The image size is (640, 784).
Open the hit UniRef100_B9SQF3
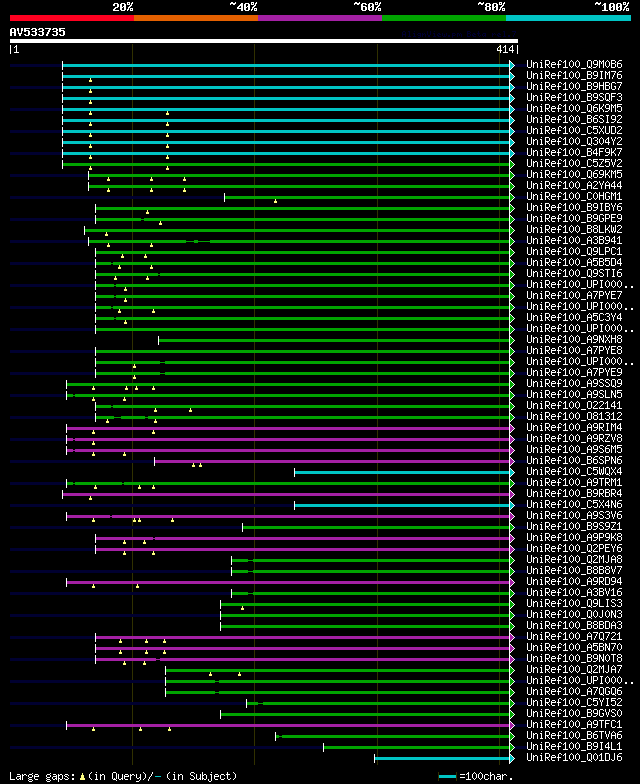(x=574, y=98)
